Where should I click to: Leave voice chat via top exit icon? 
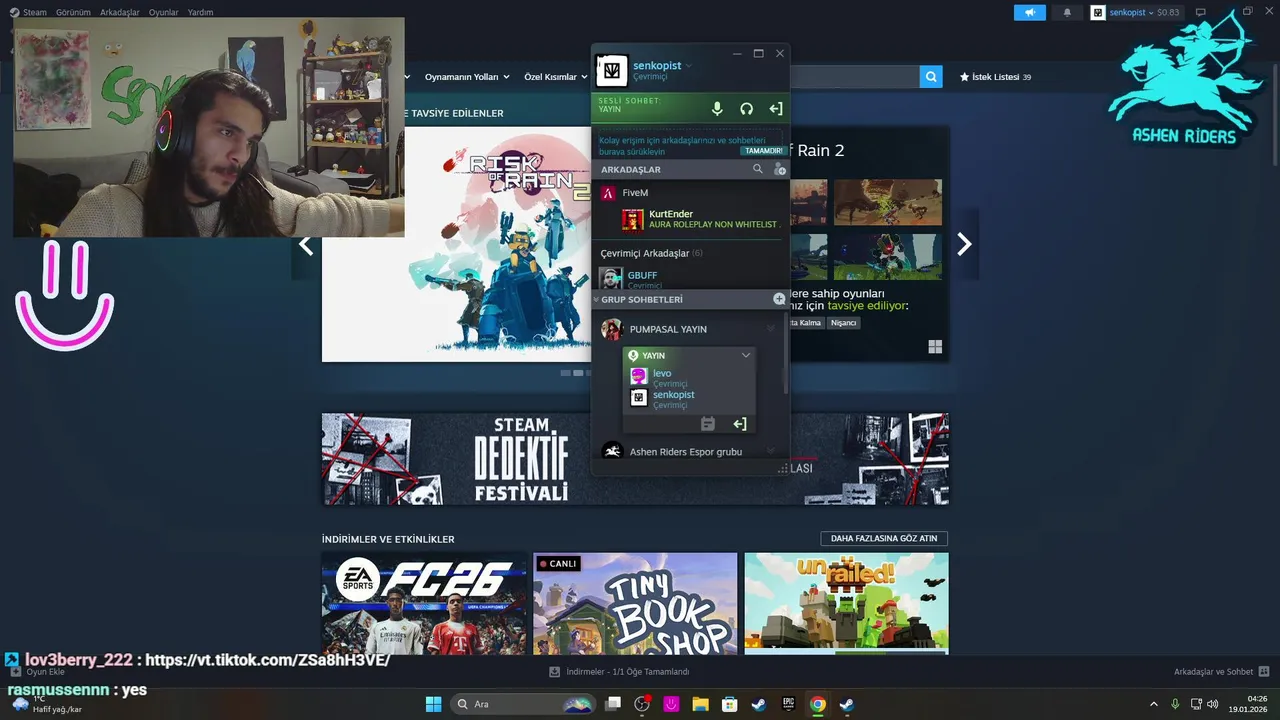click(775, 109)
